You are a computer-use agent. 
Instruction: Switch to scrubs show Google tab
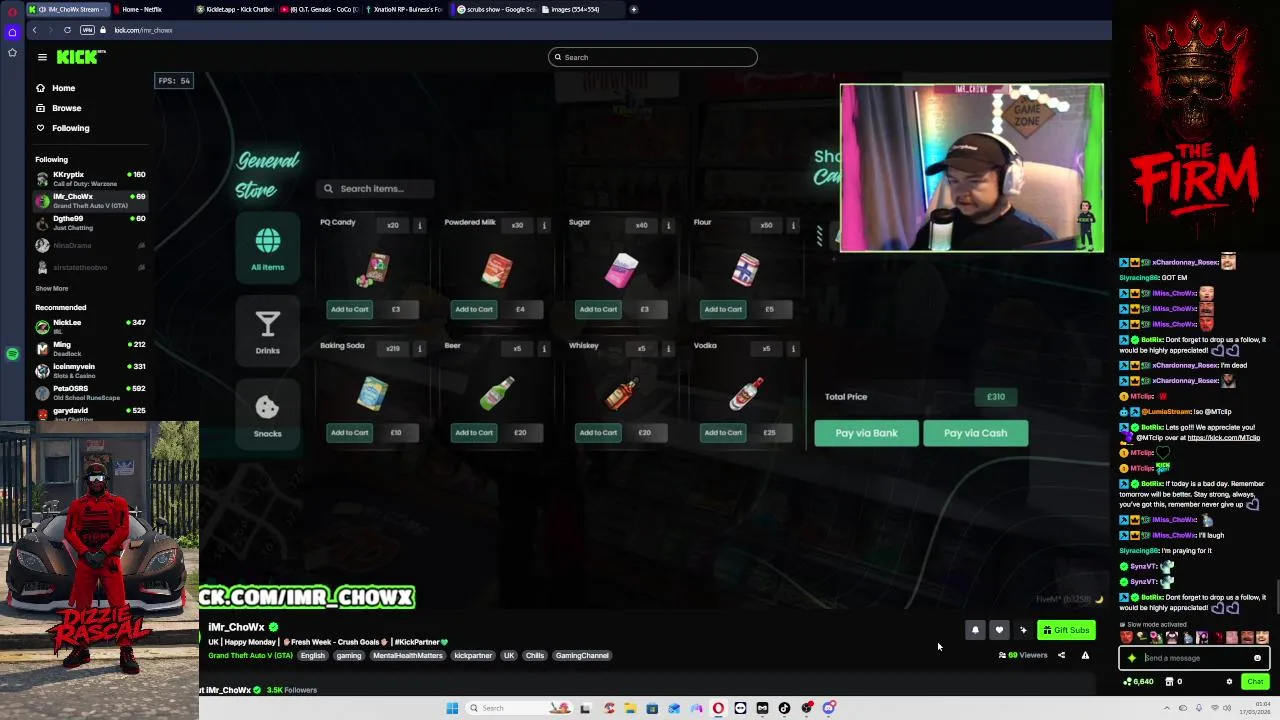(496, 9)
